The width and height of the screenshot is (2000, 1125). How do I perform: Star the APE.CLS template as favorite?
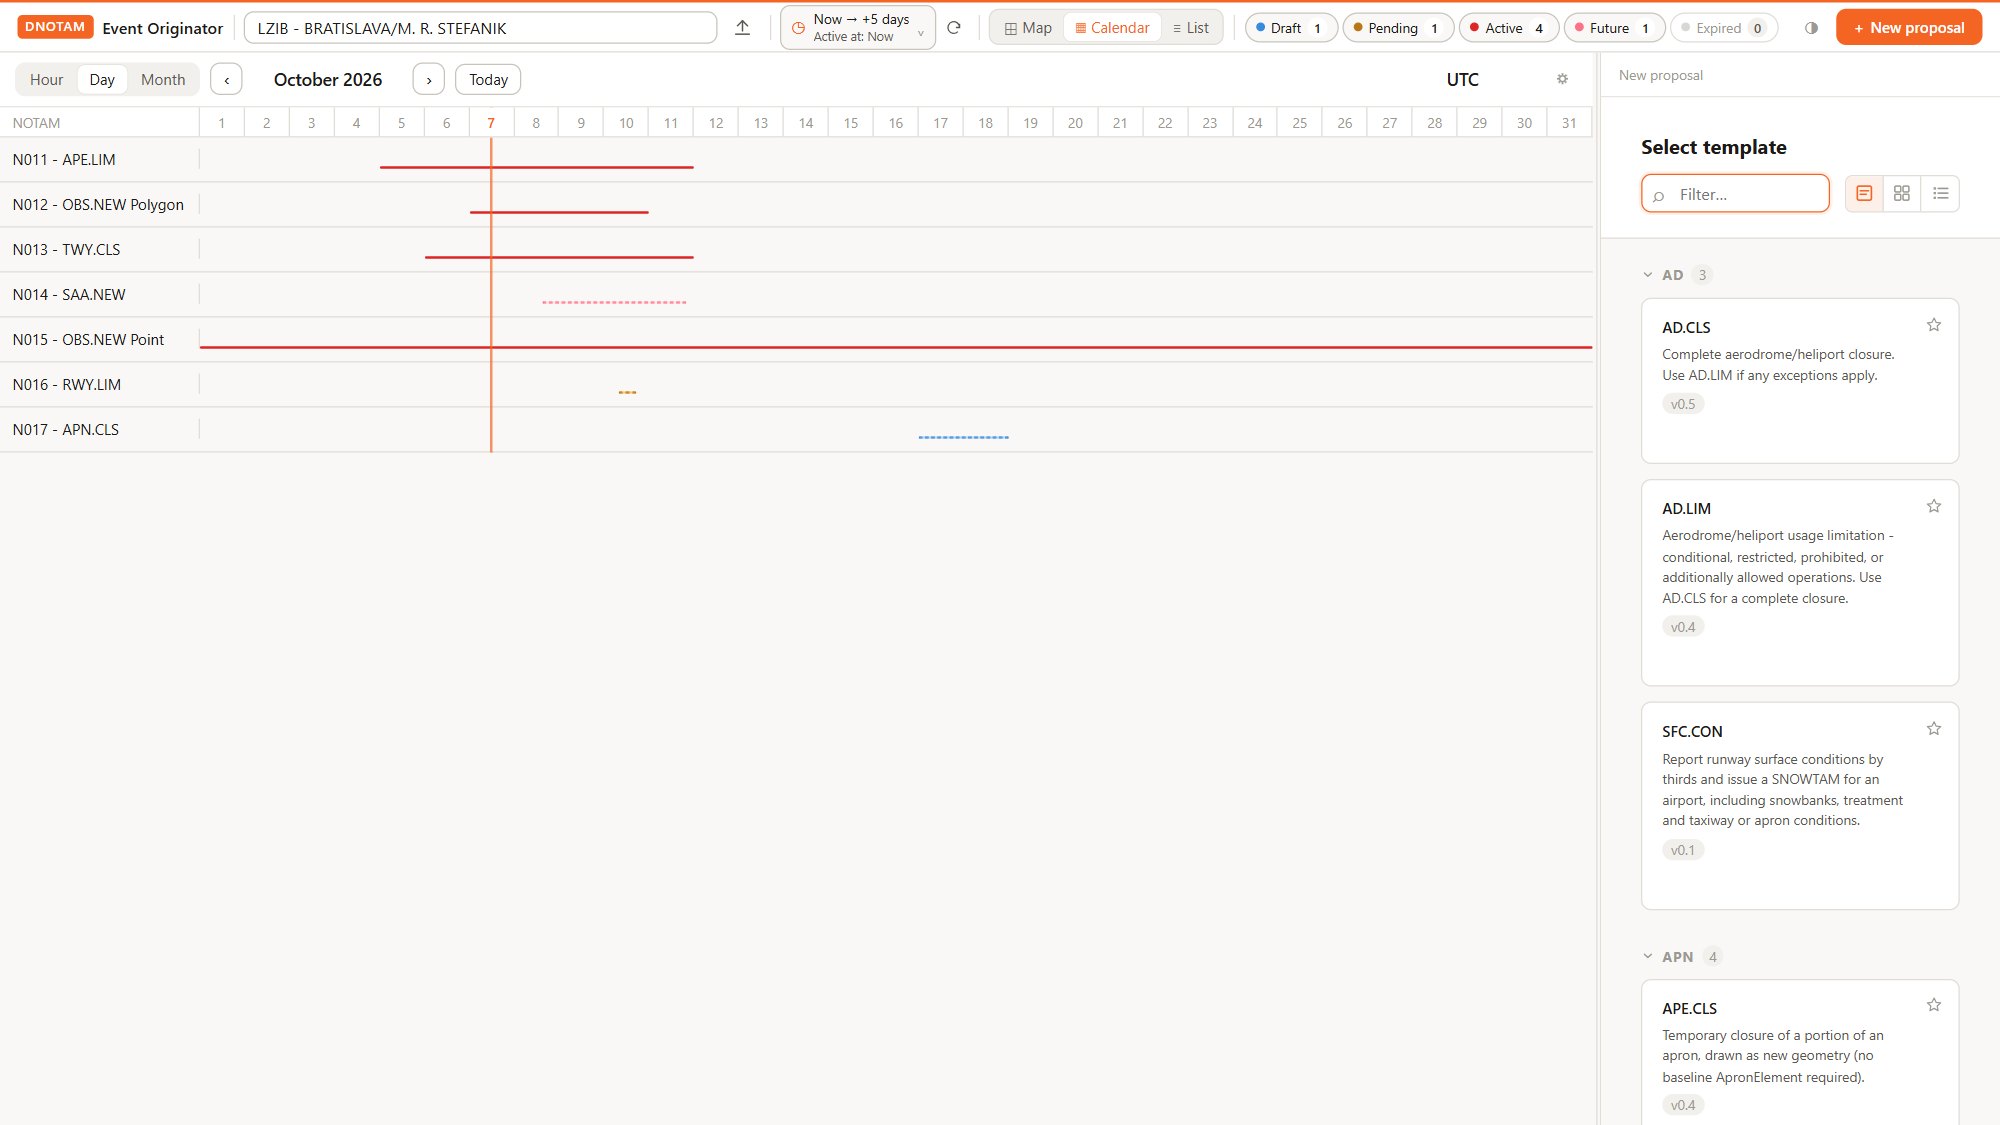[1934, 1005]
